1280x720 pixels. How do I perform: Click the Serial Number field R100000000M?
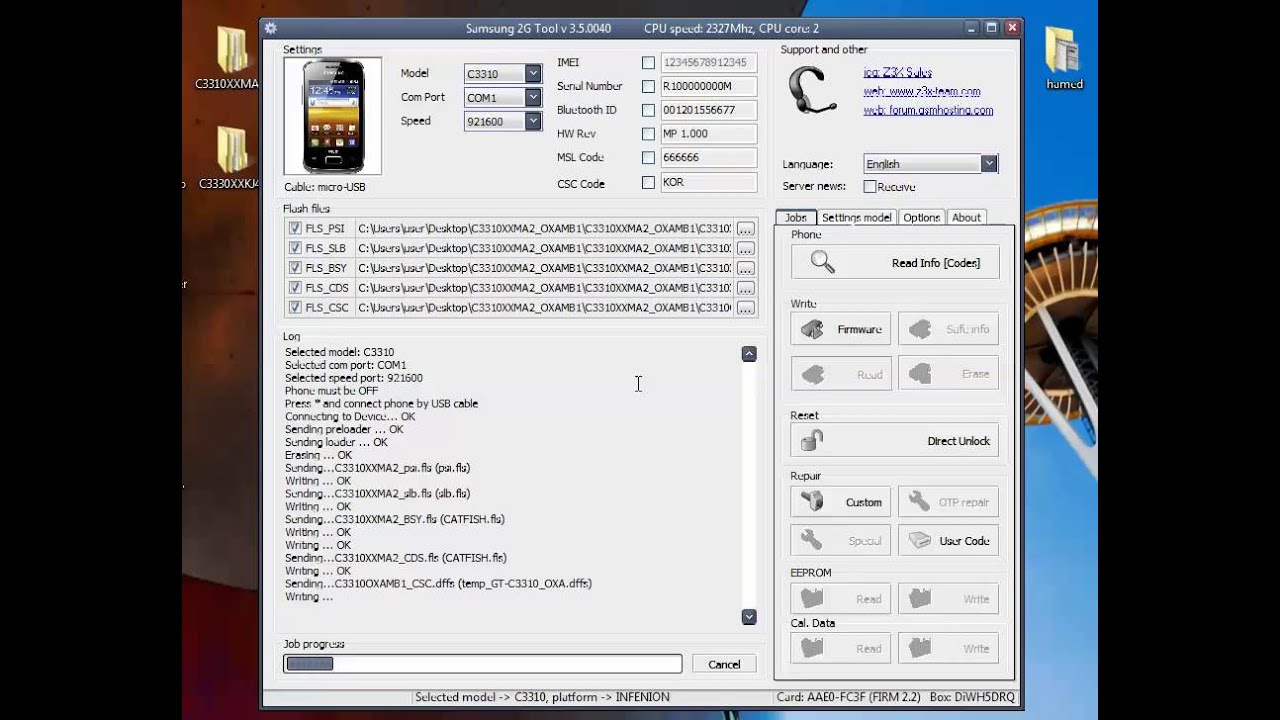pos(709,86)
